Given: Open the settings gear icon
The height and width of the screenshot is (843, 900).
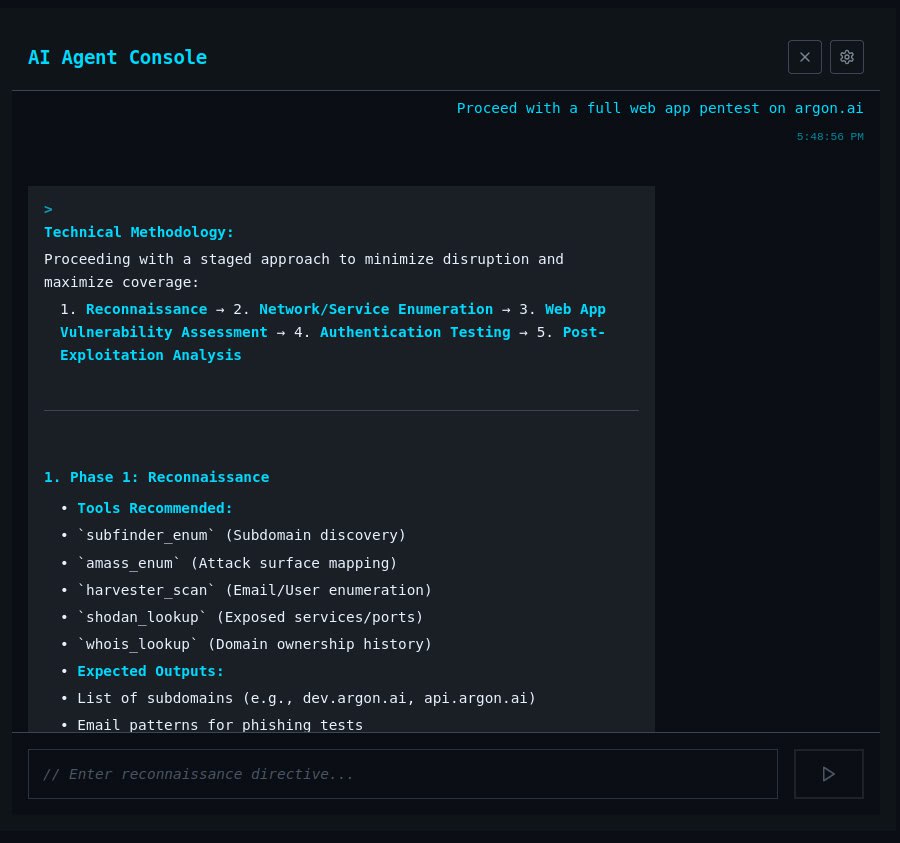Looking at the screenshot, I should [x=847, y=57].
